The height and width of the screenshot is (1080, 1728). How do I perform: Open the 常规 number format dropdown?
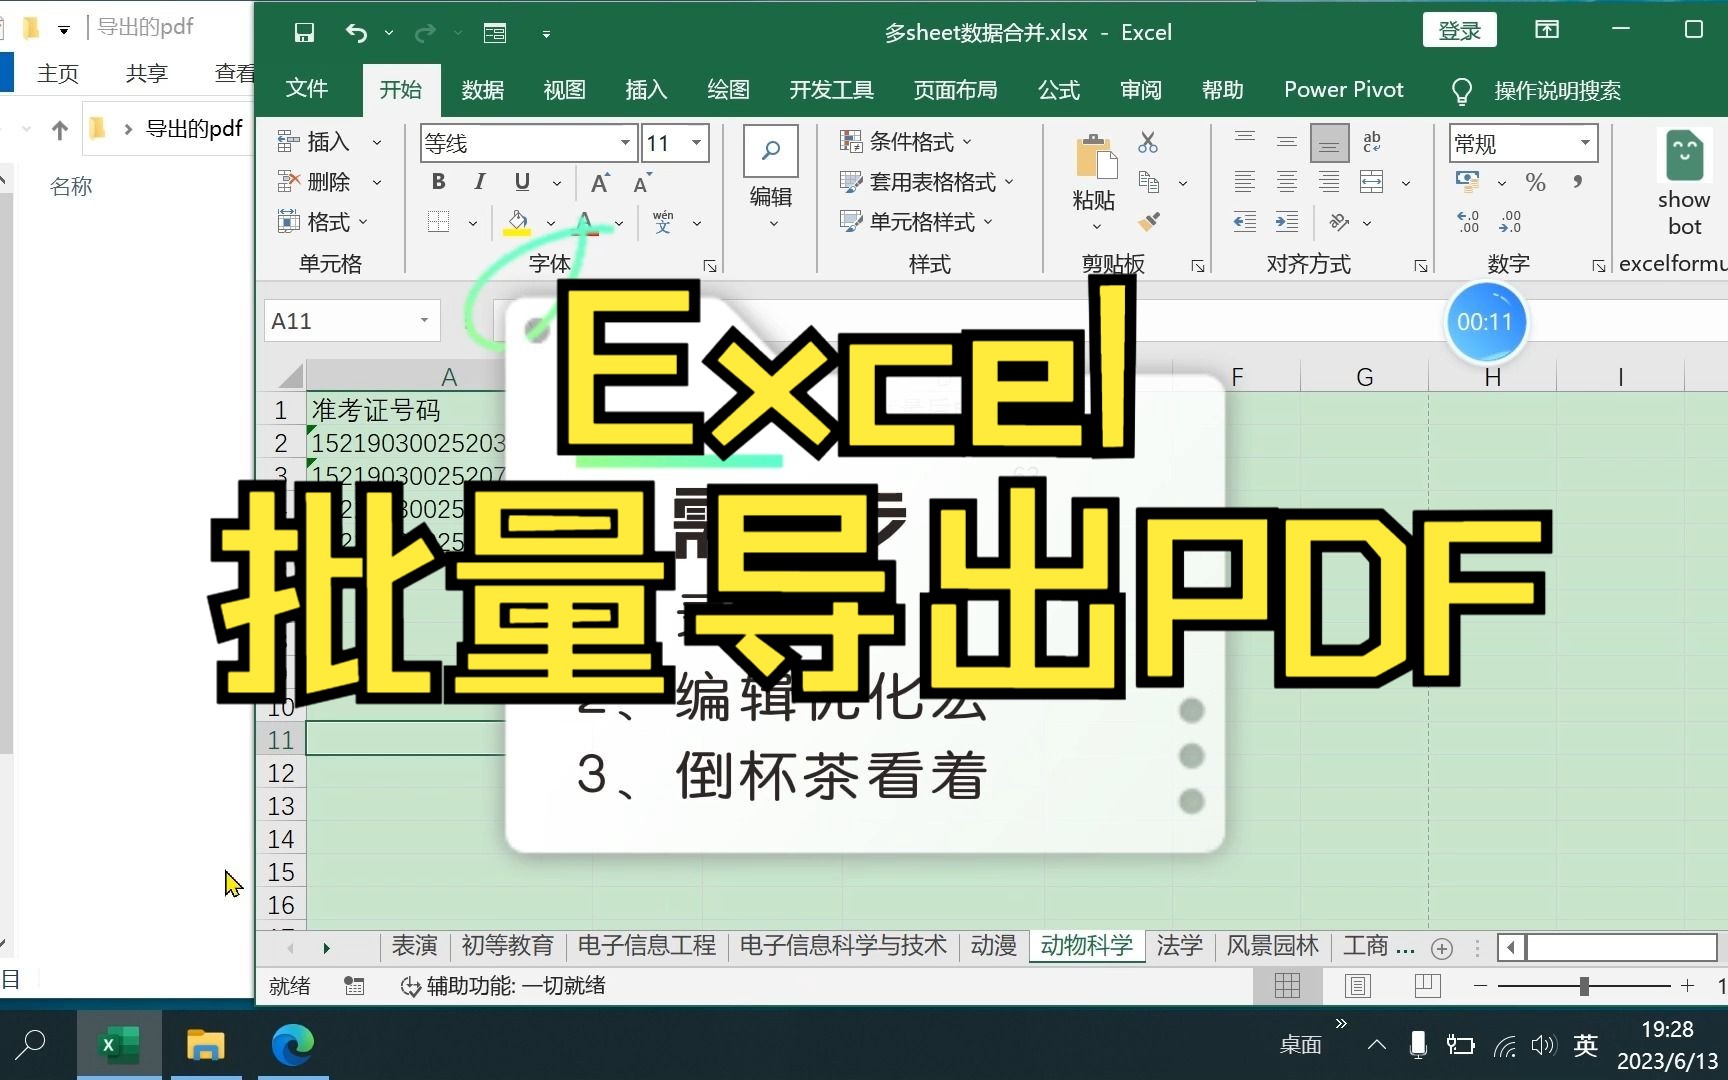point(1585,143)
